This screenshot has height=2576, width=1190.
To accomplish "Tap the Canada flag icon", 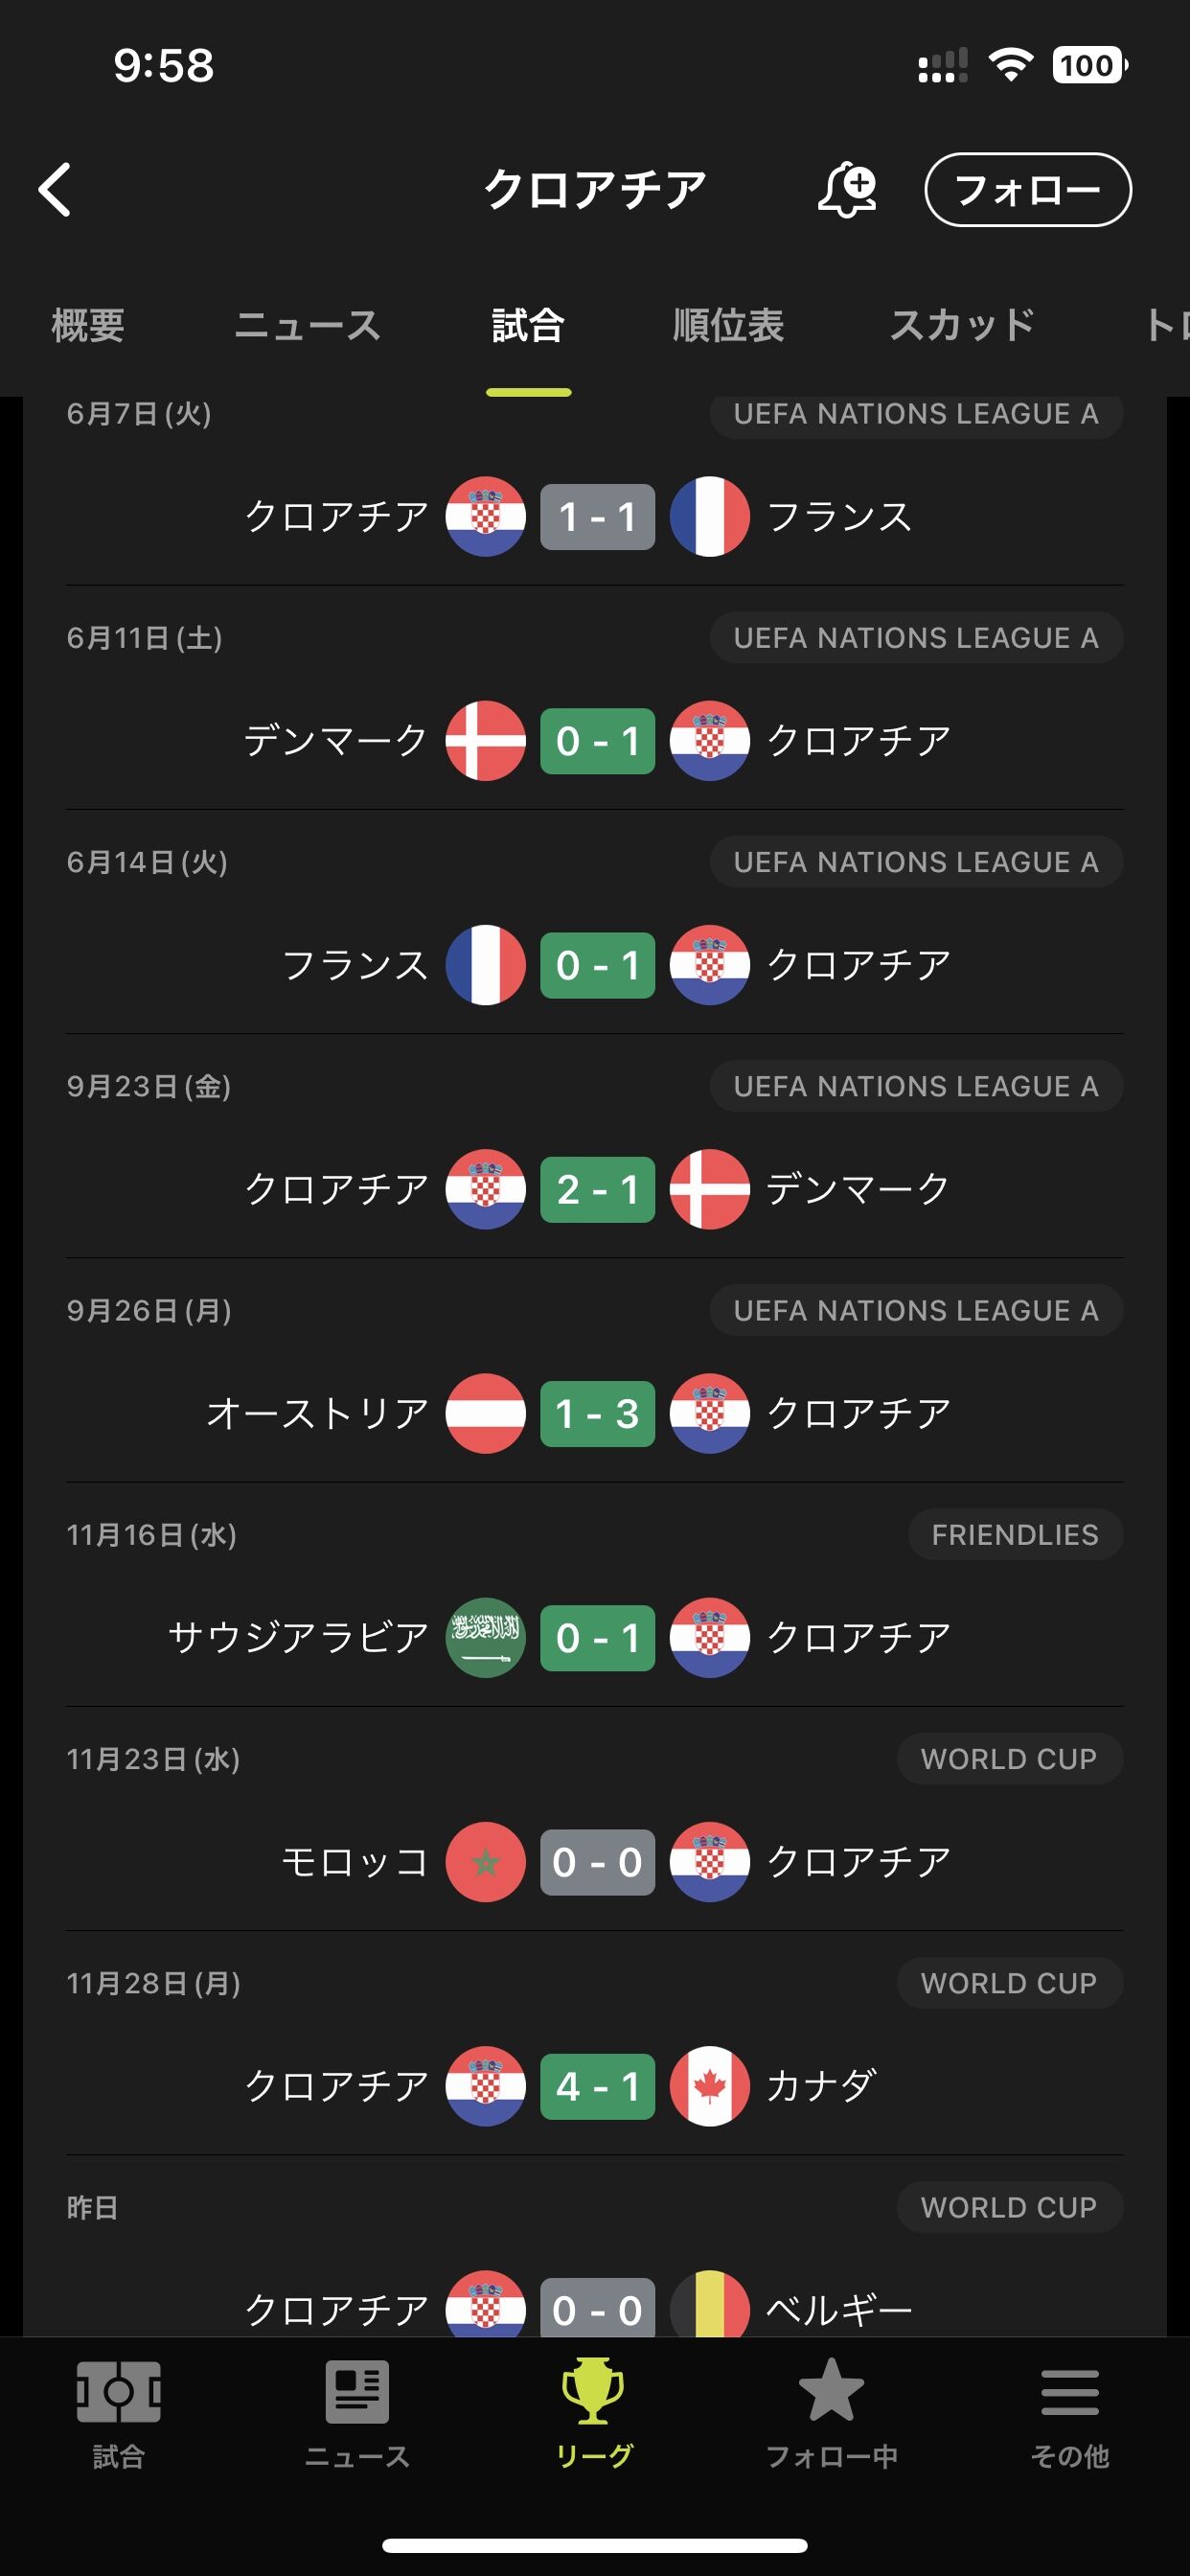I will [710, 2086].
